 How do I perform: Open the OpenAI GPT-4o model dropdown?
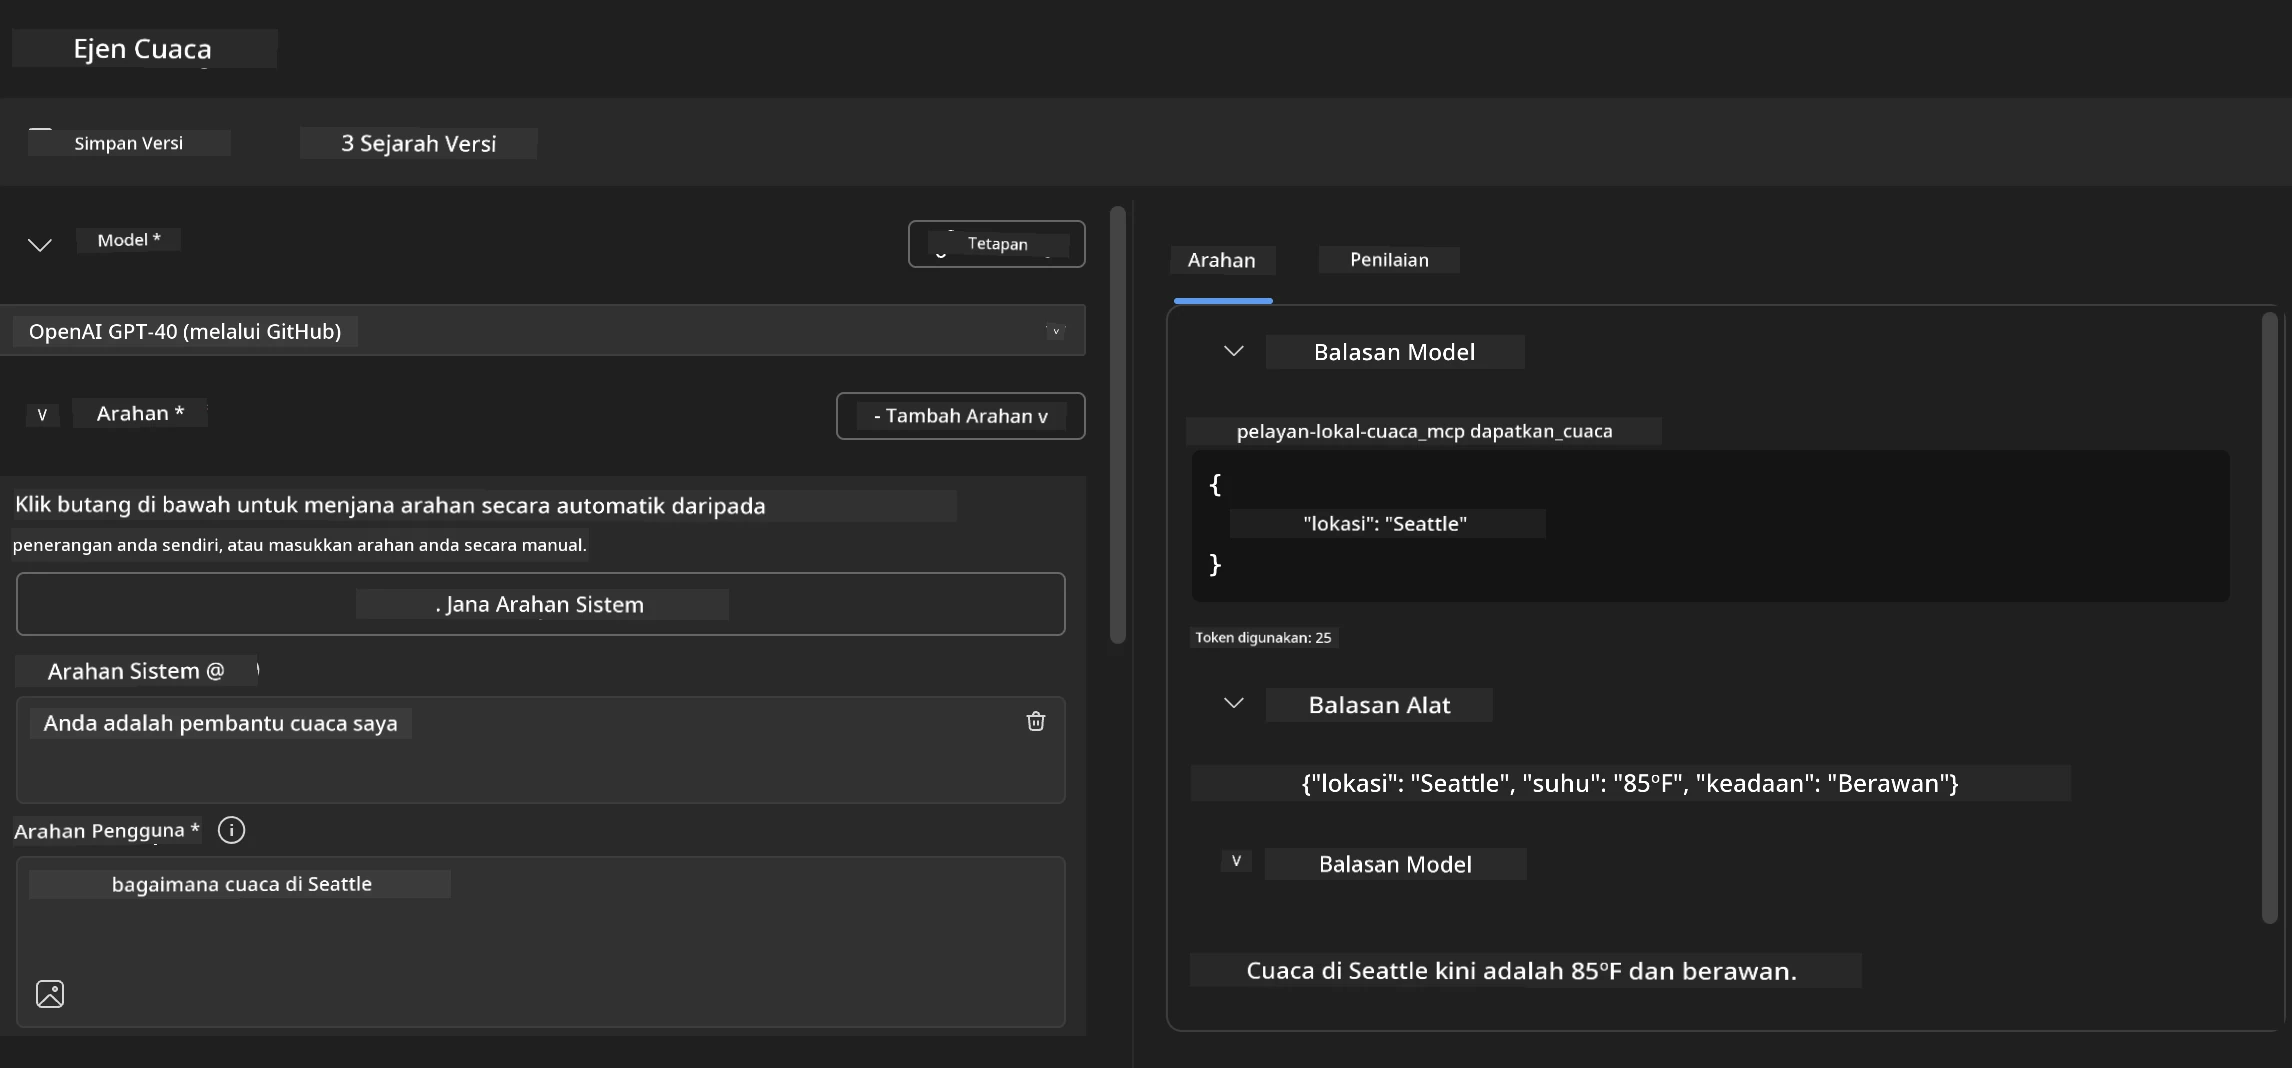point(543,331)
